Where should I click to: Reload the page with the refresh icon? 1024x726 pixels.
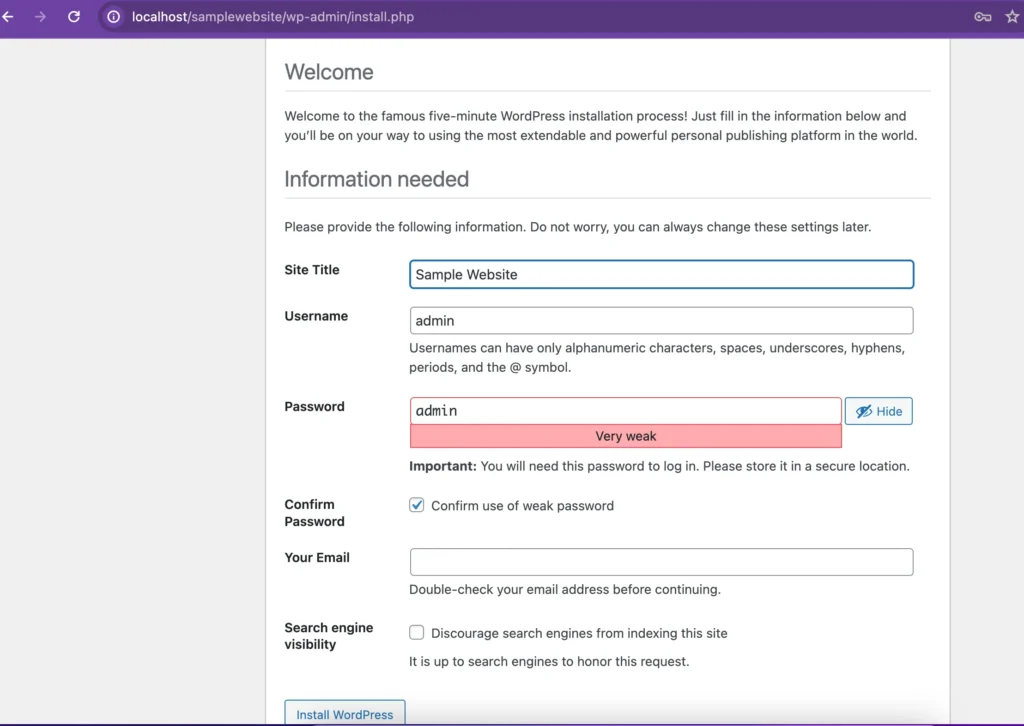74,17
